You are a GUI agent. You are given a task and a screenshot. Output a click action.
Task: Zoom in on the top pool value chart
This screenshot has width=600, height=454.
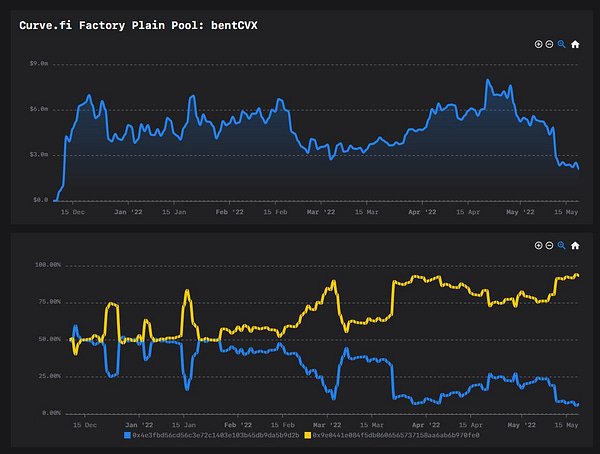[x=538, y=44]
